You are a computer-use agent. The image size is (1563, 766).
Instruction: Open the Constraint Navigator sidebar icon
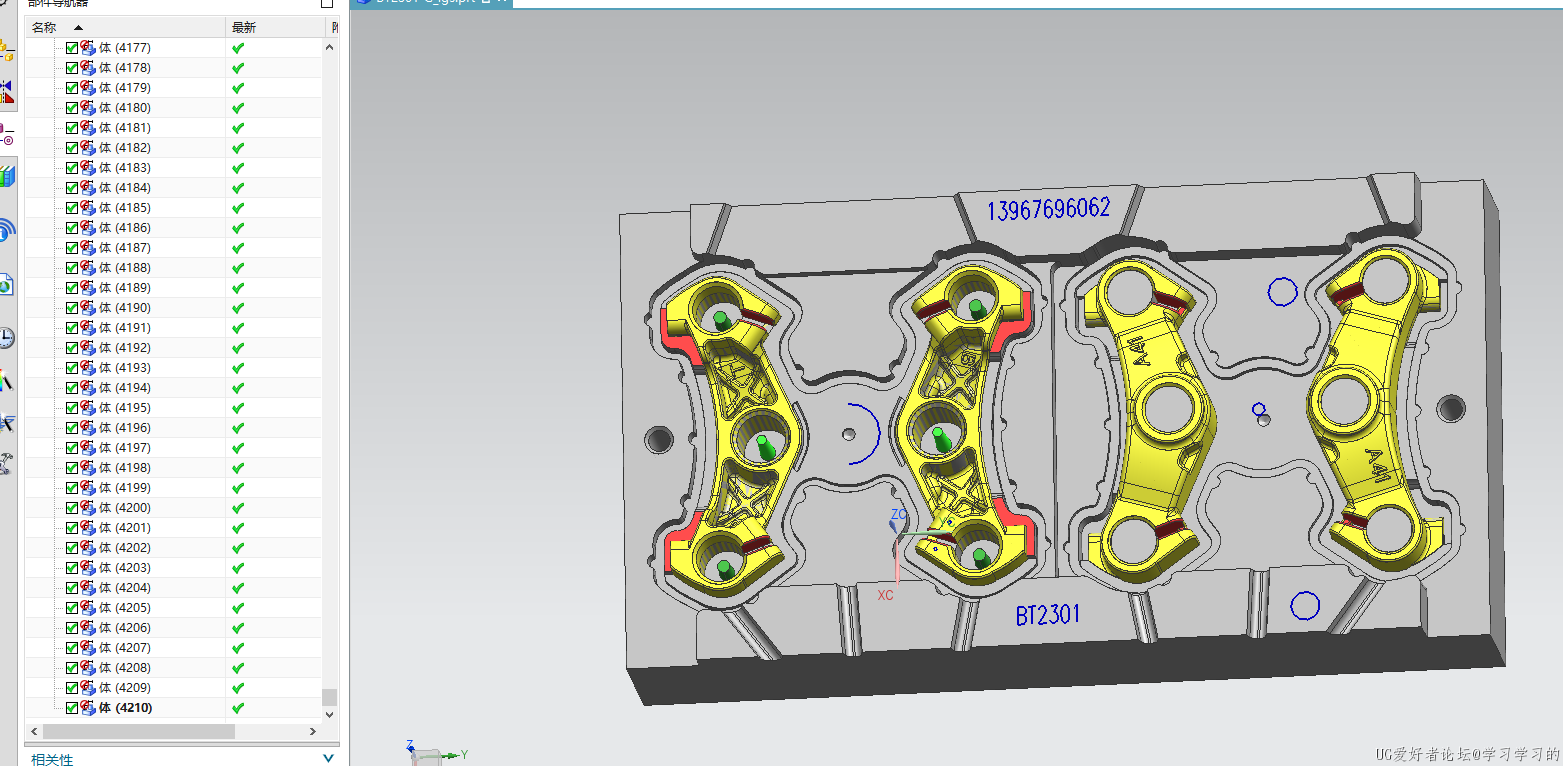7,92
